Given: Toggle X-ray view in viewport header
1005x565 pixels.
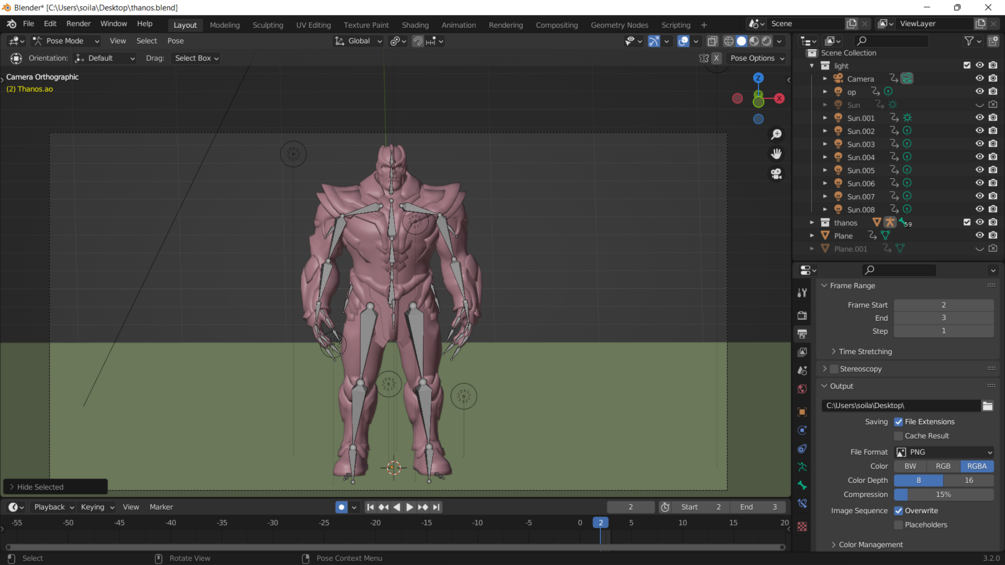Looking at the screenshot, I should coord(712,41).
